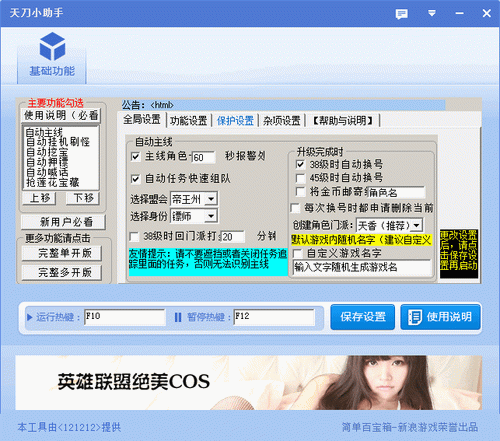Viewport: 500px width, 441px height.
Task: Enable 将金币邮寄给 checkbox
Action: [300, 192]
